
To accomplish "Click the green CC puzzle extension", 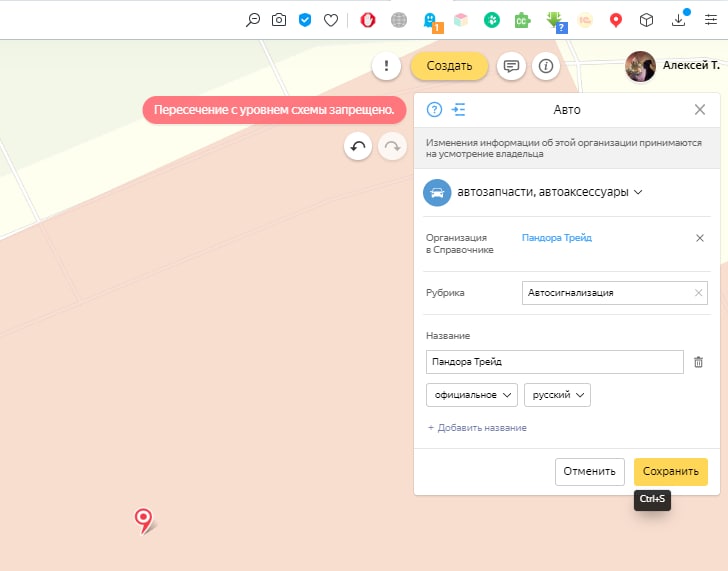I will click(x=522, y=20).
